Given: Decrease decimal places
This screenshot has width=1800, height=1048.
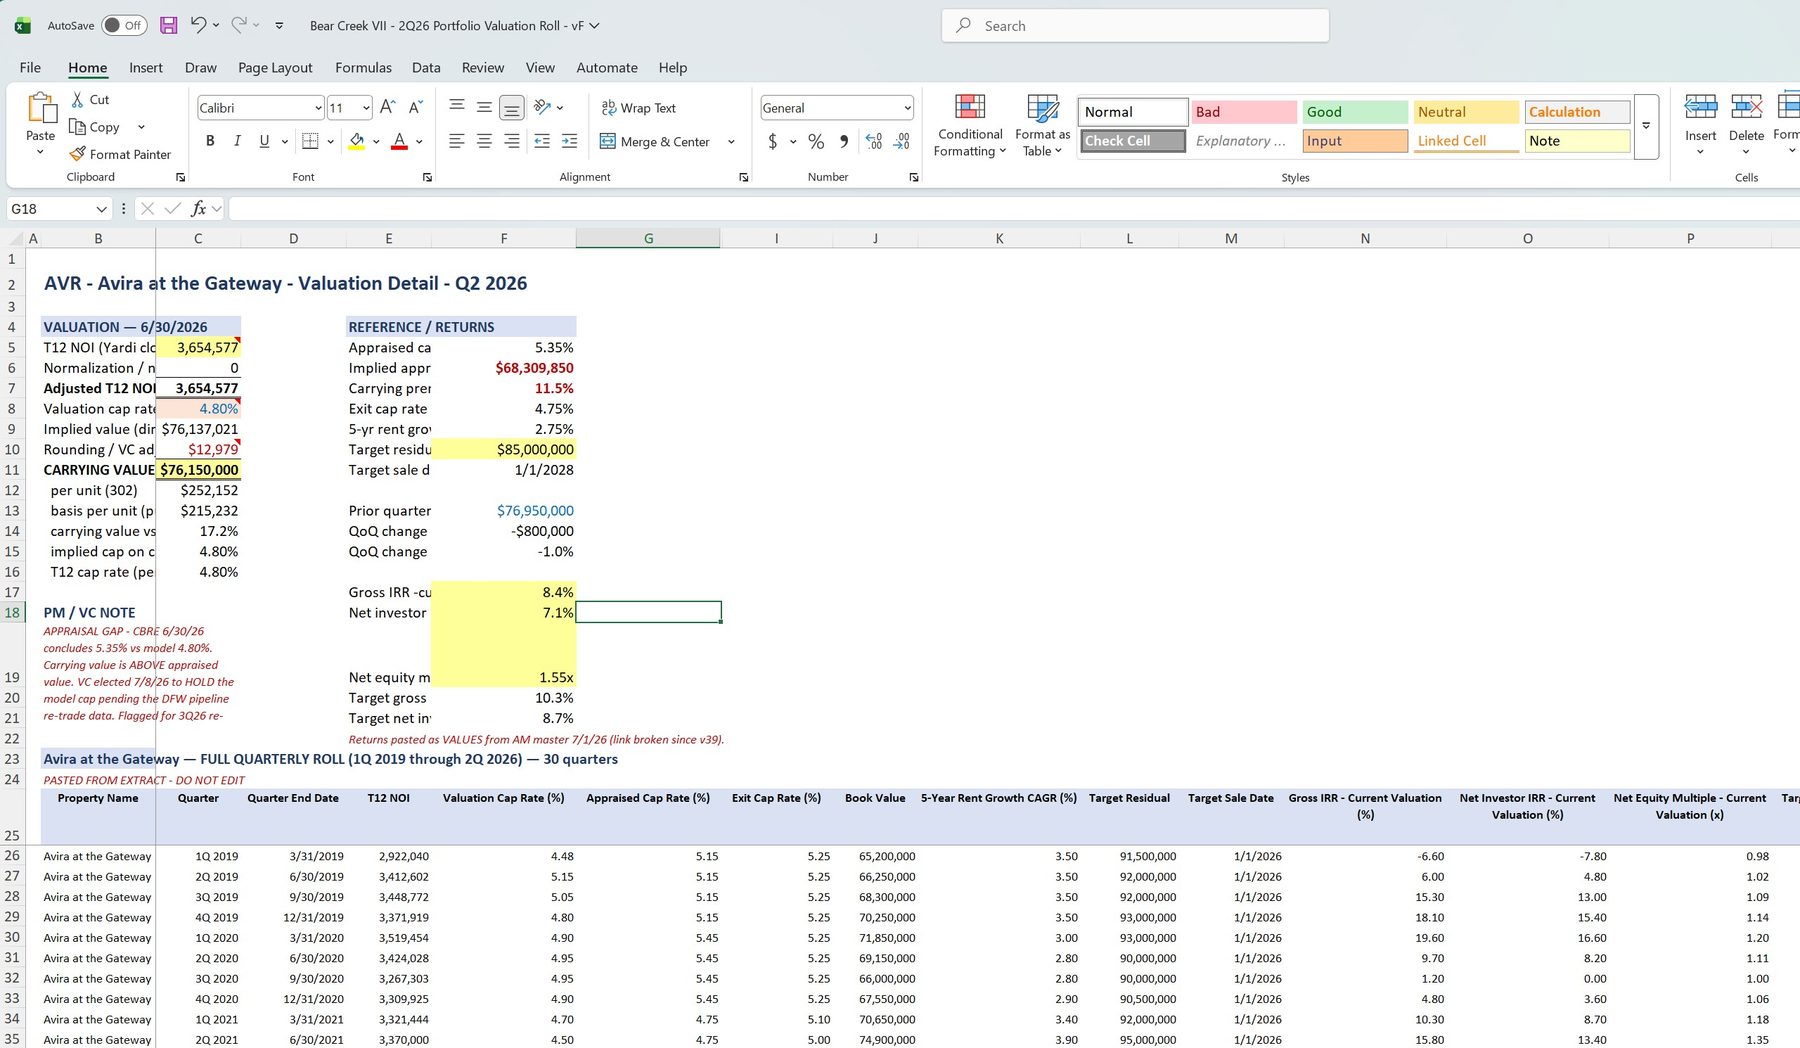Looking at the screenshot, I should click(901, 141).
